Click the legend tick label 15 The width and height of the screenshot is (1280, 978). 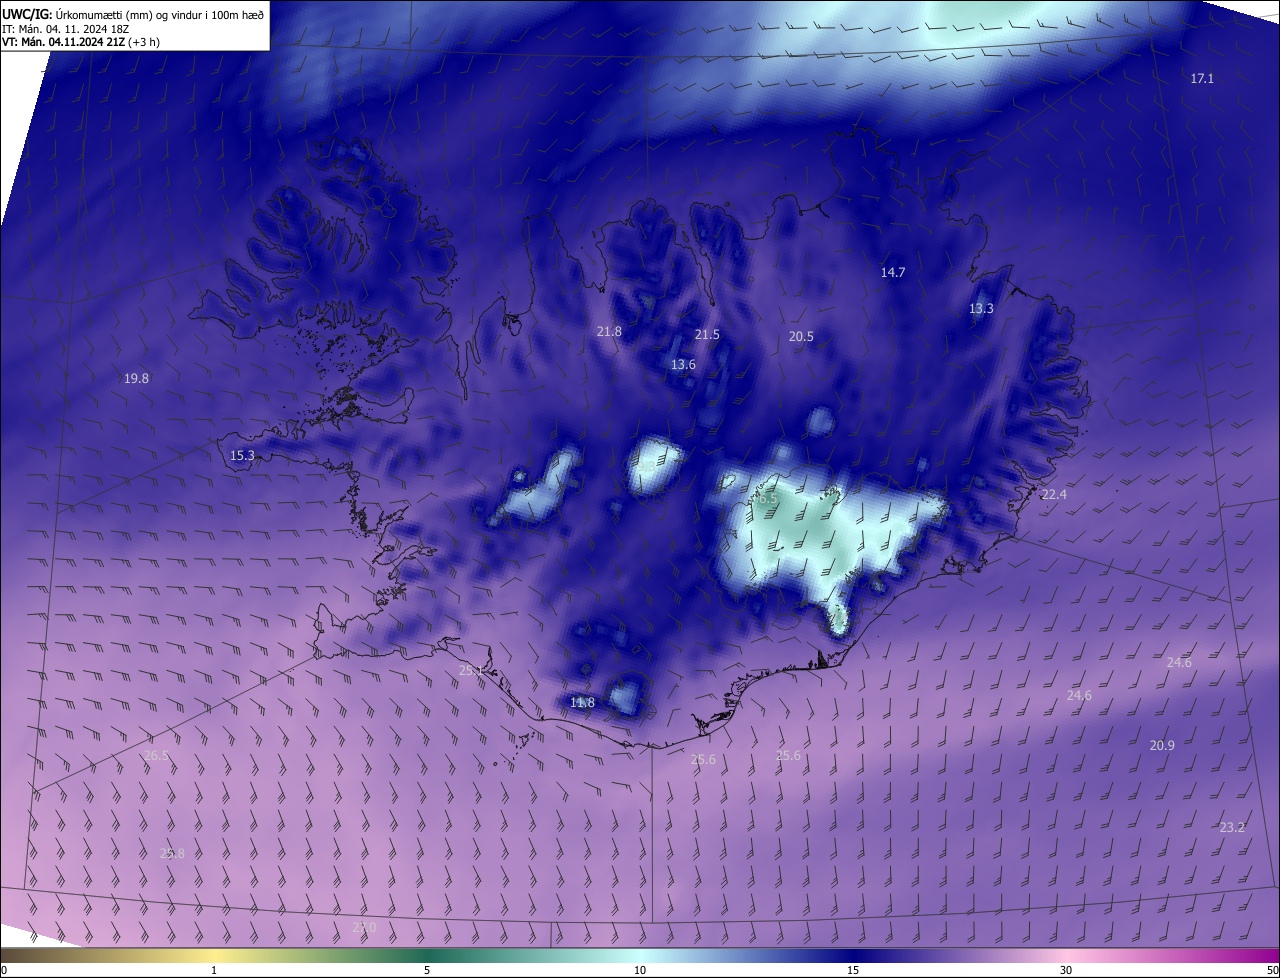[853, 971]
